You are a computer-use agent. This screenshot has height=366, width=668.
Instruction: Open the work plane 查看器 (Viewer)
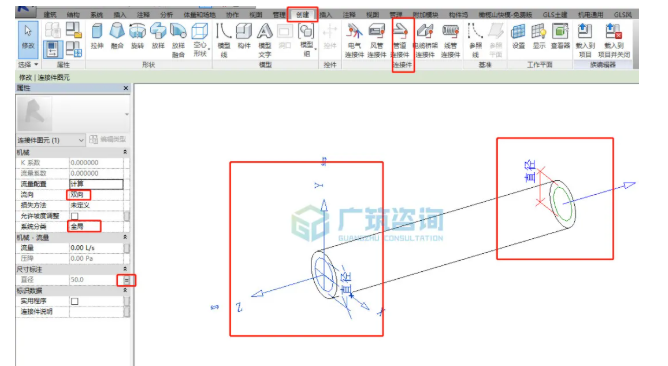click(x=560, y=36)
